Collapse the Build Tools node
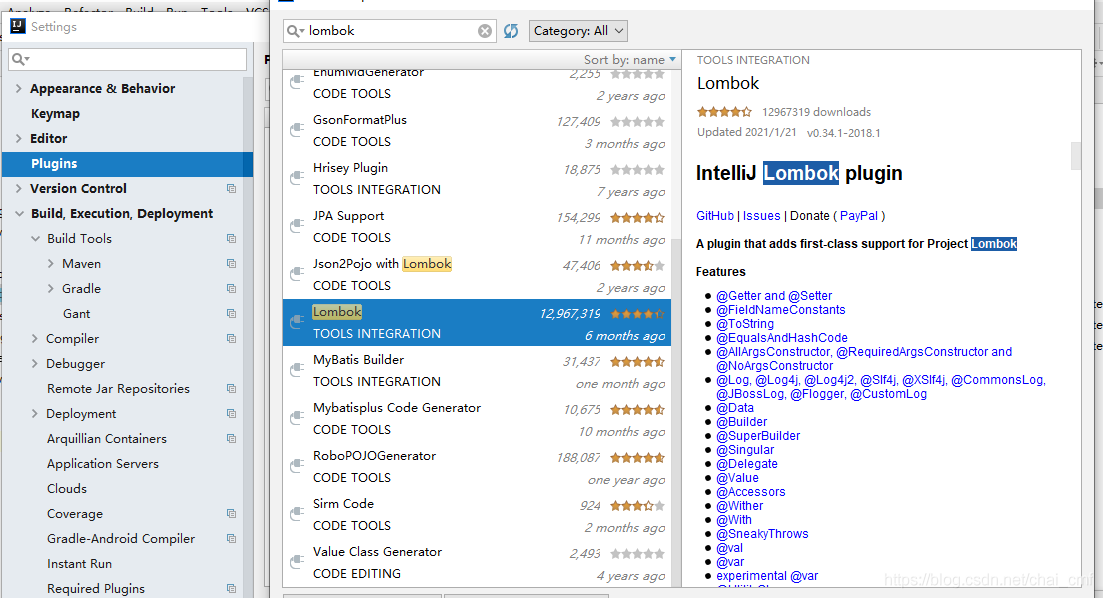The width and height of the screenshot is (1103, 598). click(x=35, y=238)
